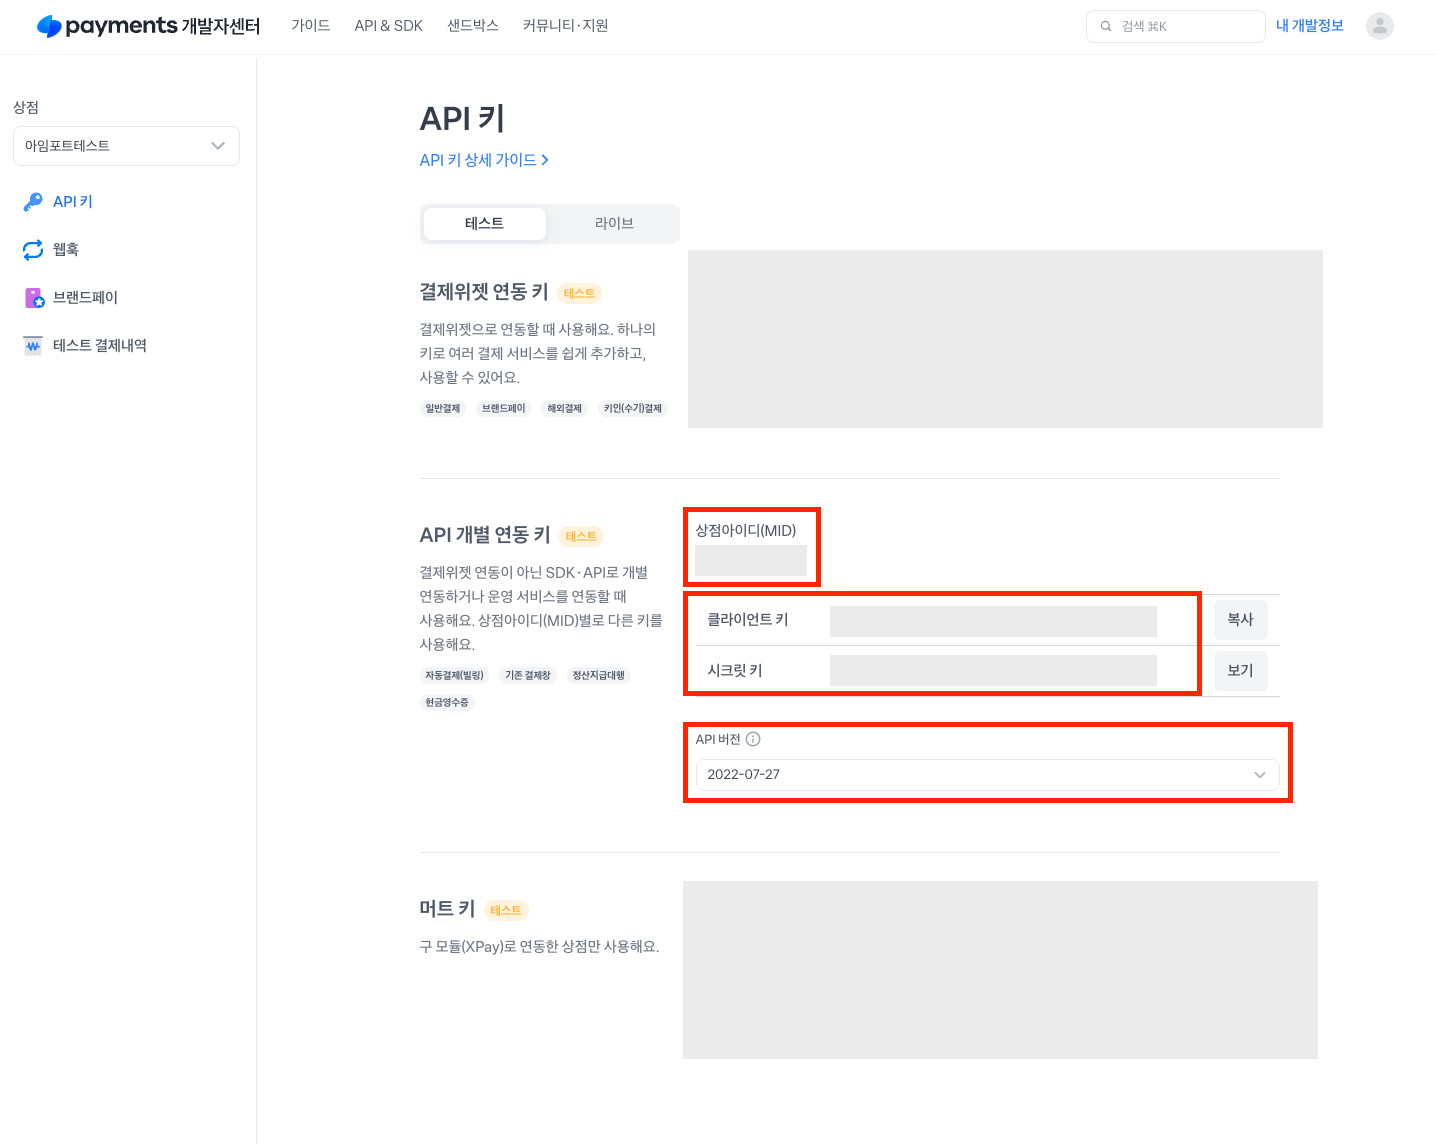Click the 테스트 badge beside 머트 키
The width and height of the screenshot is (1436, 1144).
[x=506, y=910]
